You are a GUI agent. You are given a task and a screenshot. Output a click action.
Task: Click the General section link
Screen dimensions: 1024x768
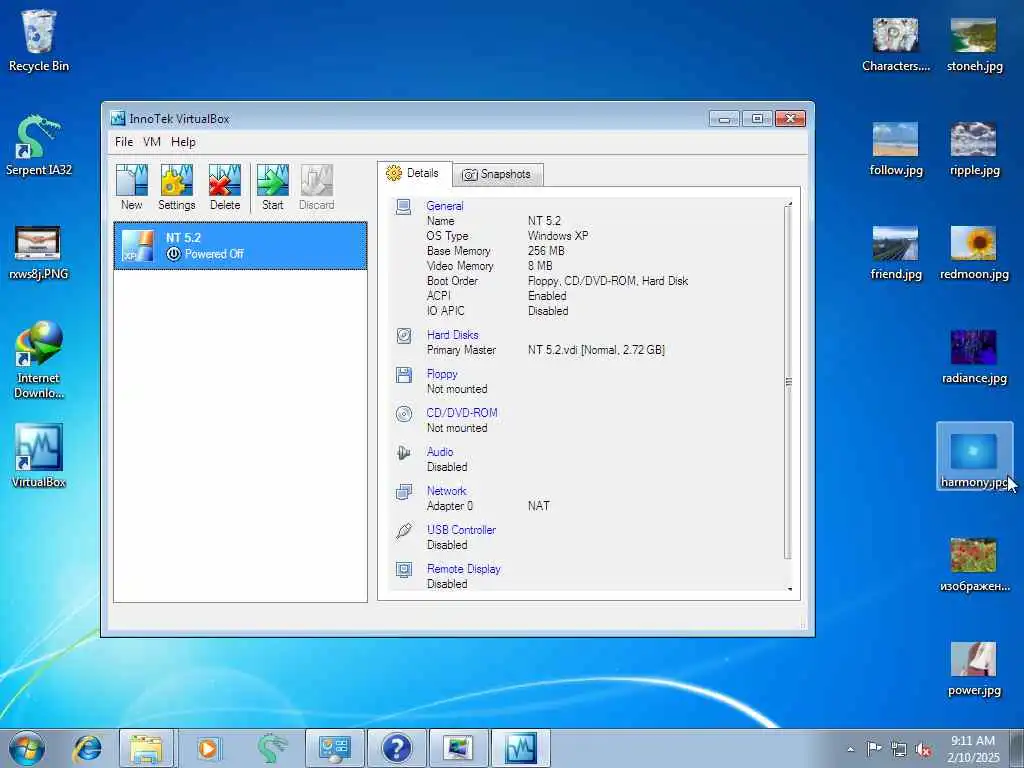[445, 206]
